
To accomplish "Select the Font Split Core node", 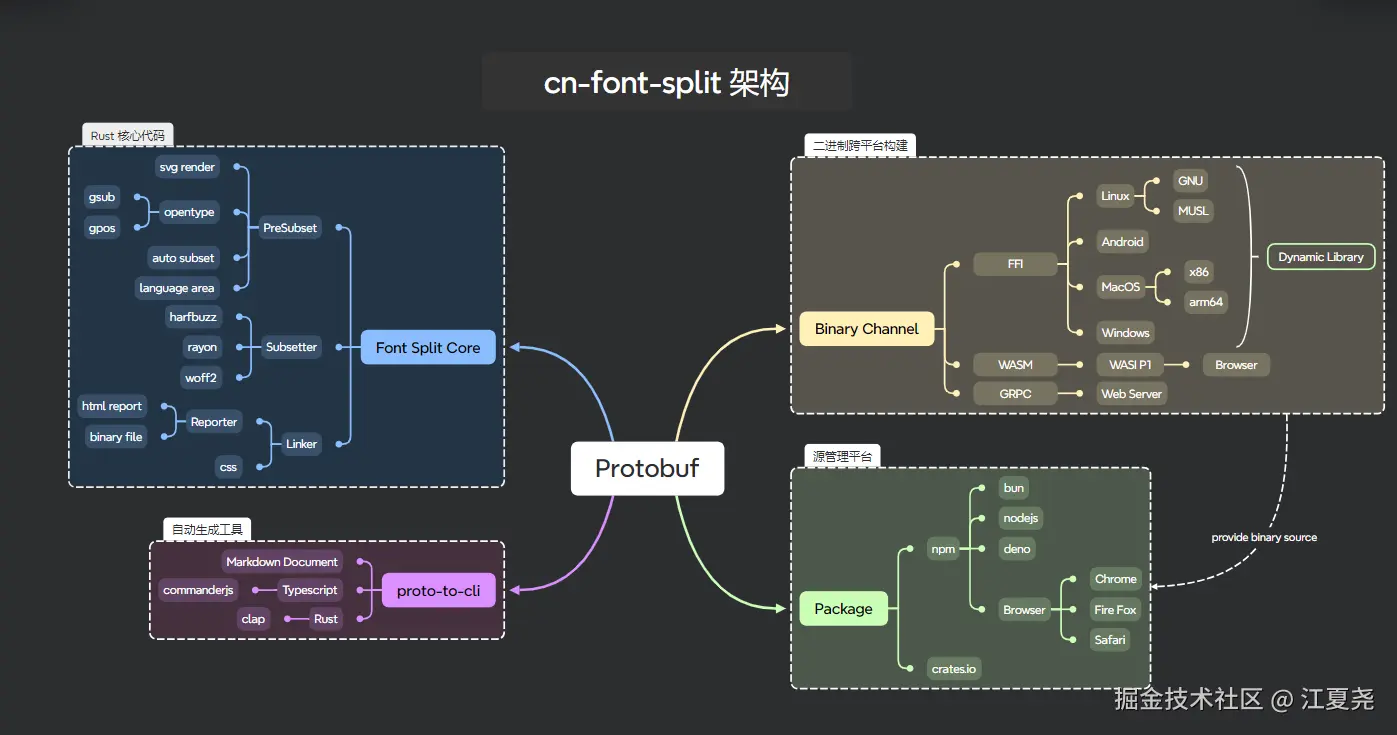I will click(x=428, y=348).
